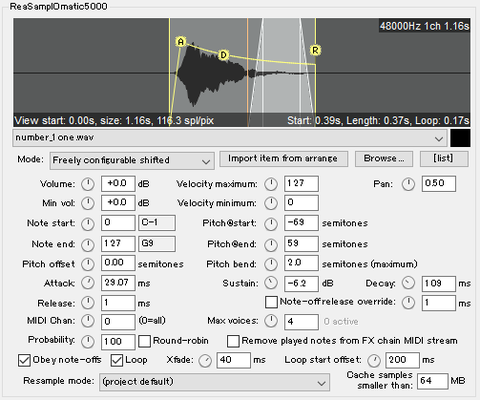Click the Release envelope handle R
The width and height of the screenshot is (480, 400).
pos(315,50)
